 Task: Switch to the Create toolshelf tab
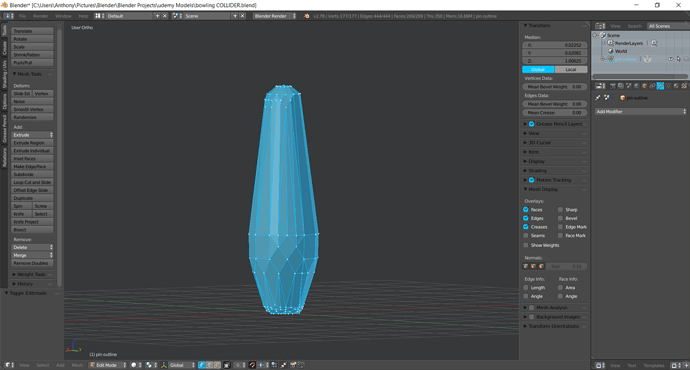tap(4, 48)
